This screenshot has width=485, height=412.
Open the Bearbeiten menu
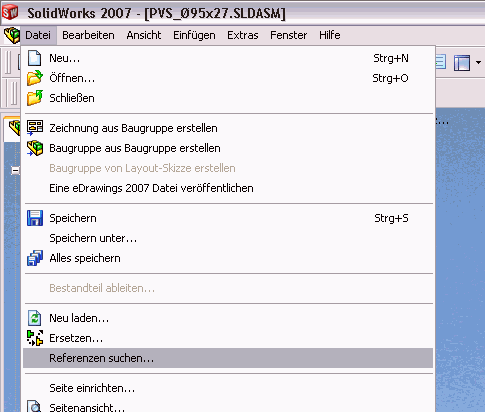tap(88, 35)
